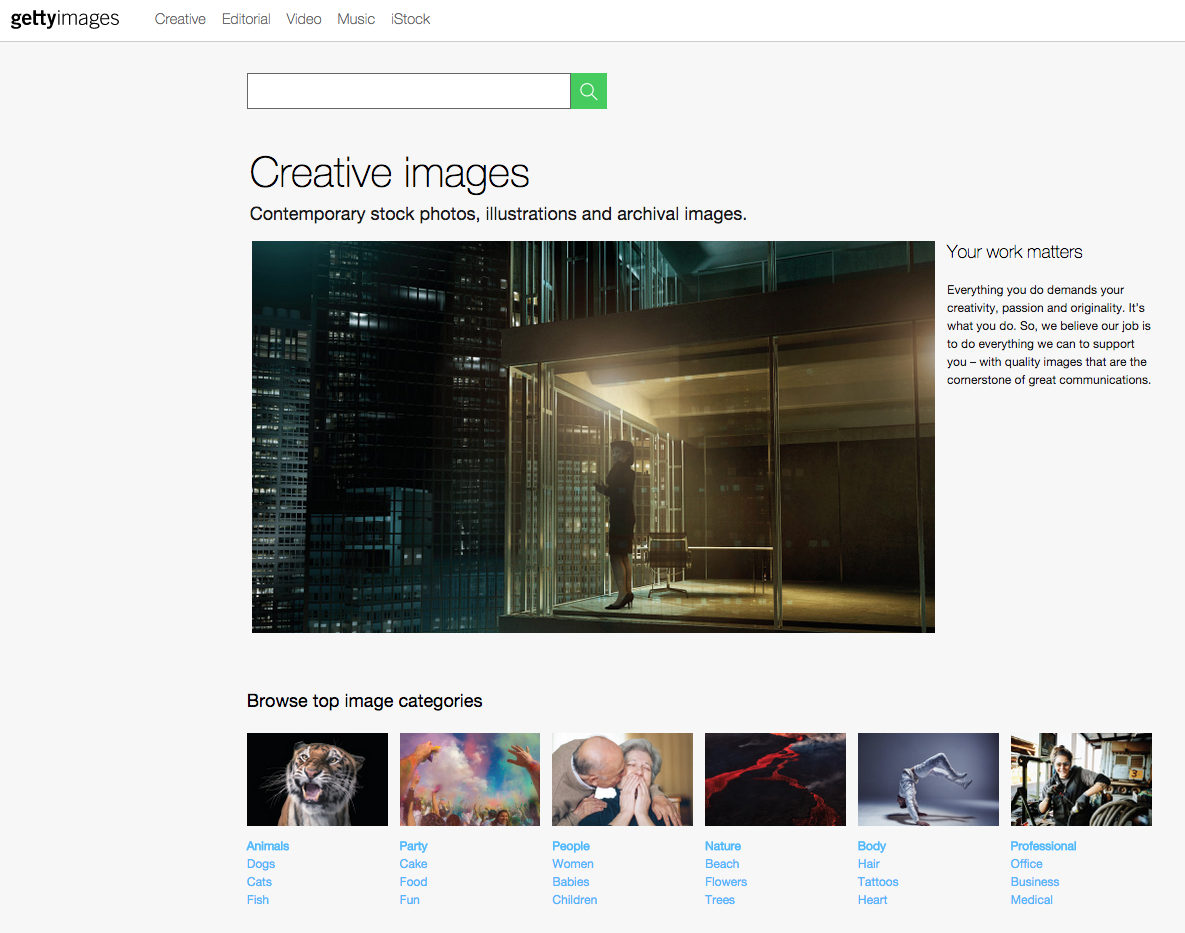This screenshot has width=1185, height=933.
Task: Open the Creative menu item
Action: click(x=180, y=19)
